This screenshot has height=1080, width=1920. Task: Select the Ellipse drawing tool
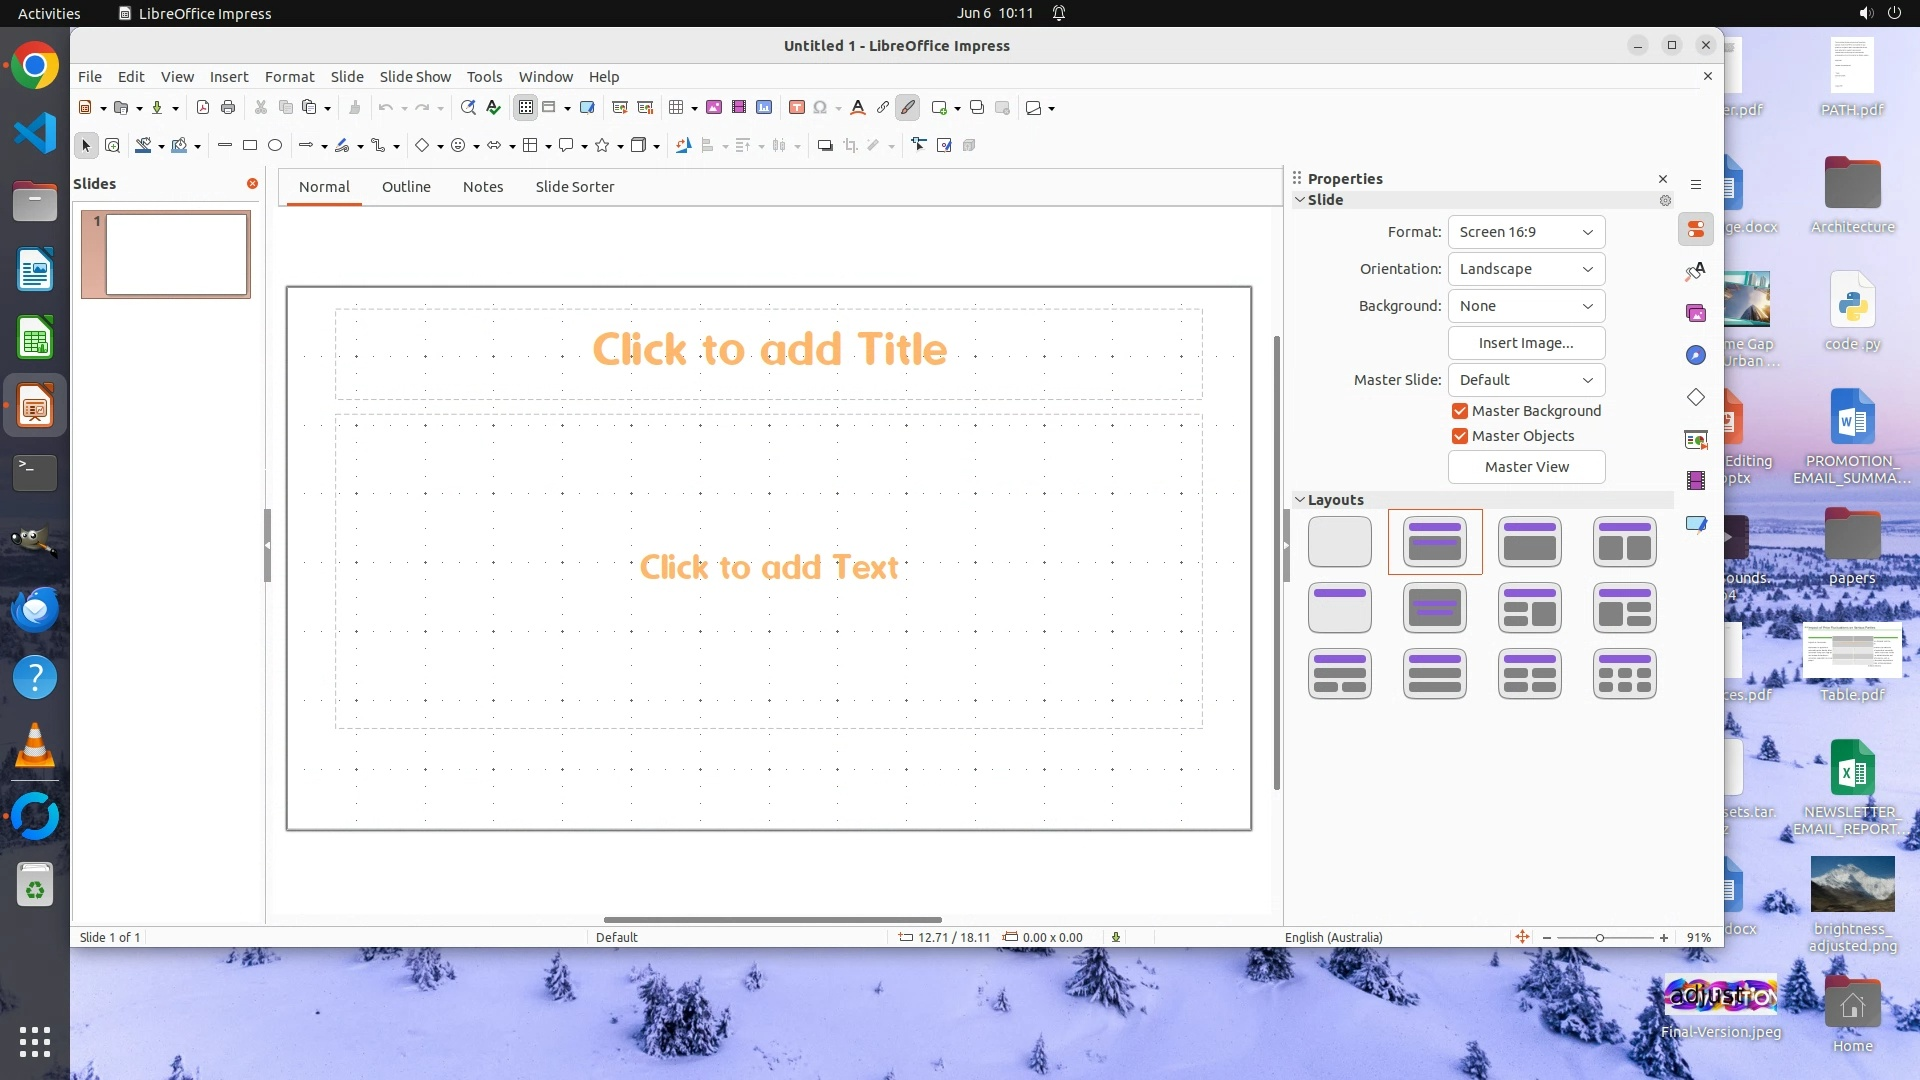point(275,146)
